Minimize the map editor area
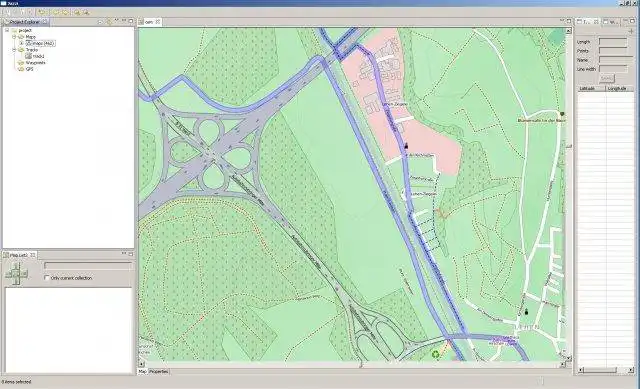This screenshot has width=640, height=389. click(562, 20)
